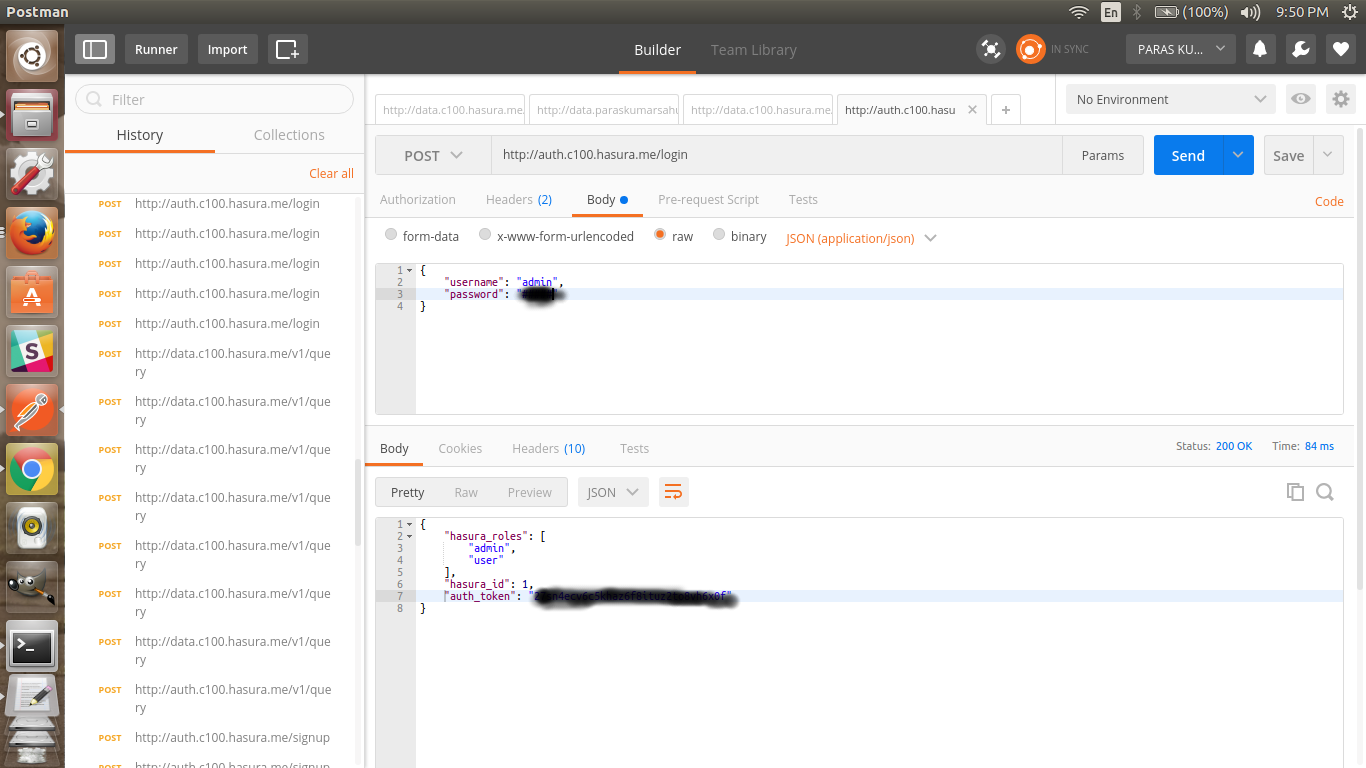
Task: Open a new Postman window icon
Action: [x=287, y=49]
